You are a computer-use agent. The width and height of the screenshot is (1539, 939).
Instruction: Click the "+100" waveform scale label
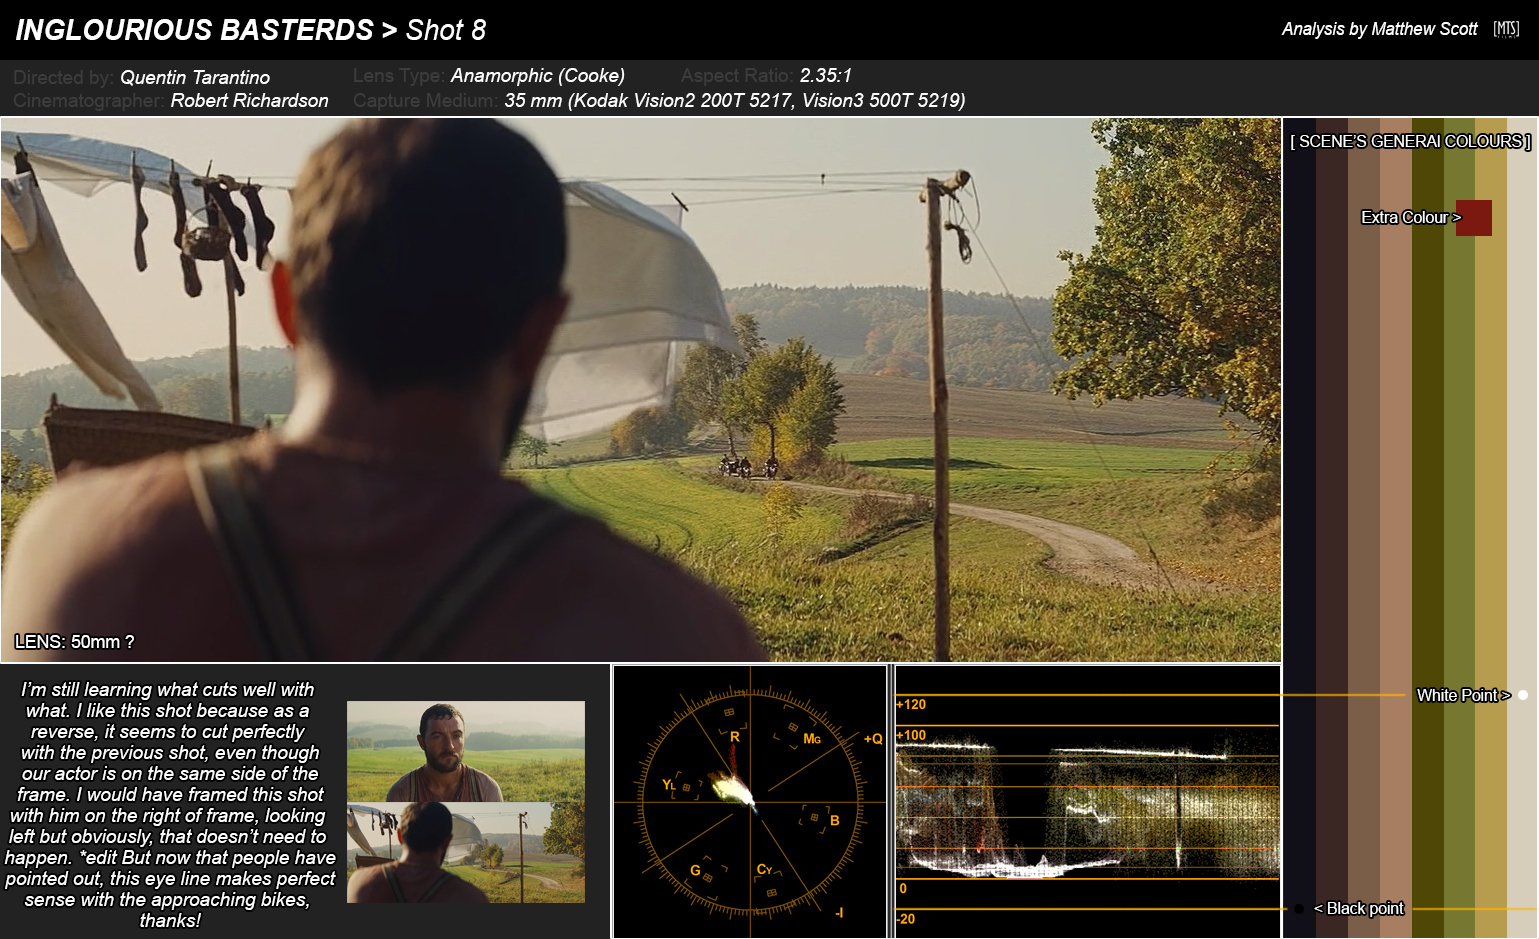[x=911, y=735]
